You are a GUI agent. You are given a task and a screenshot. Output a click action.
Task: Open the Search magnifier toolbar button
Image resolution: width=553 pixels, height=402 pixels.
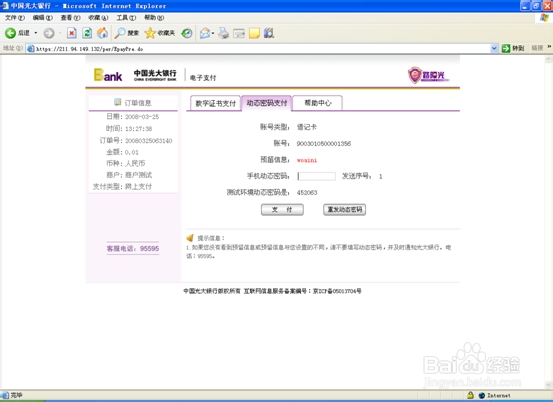pos(127,33)
